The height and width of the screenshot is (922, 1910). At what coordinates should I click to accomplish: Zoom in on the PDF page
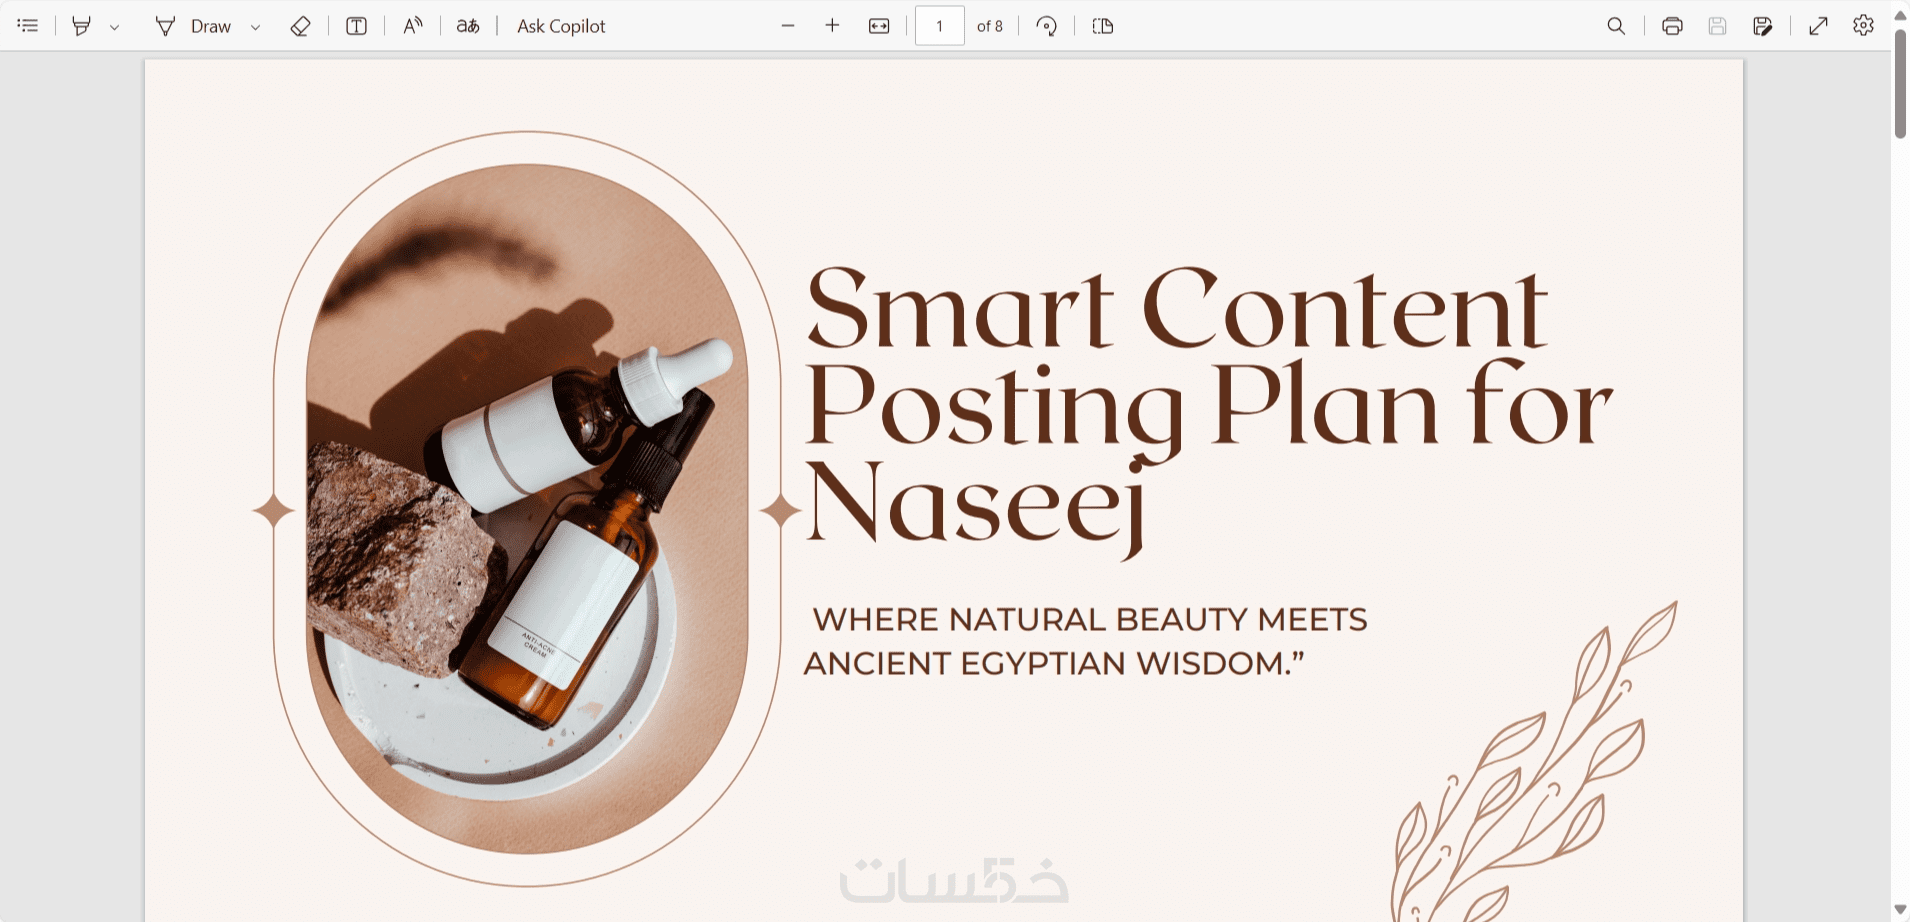point(832,26)
